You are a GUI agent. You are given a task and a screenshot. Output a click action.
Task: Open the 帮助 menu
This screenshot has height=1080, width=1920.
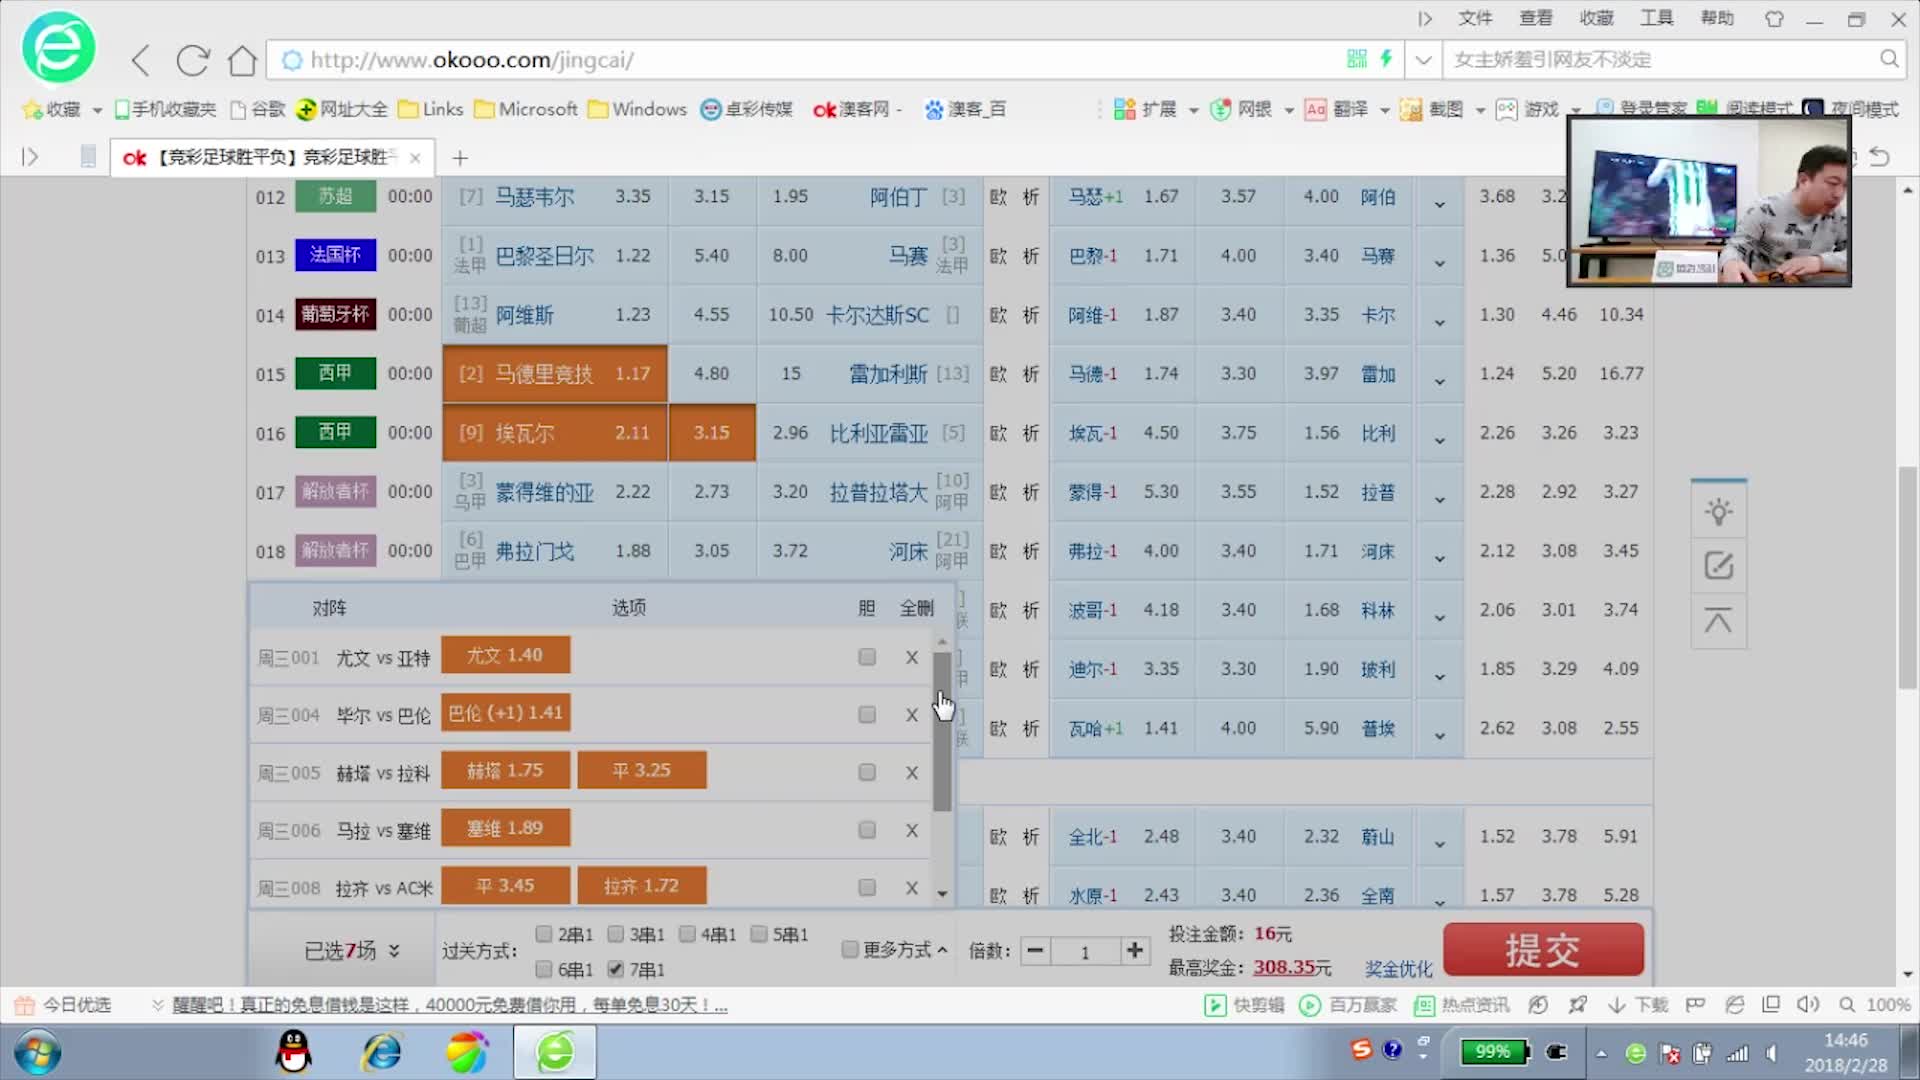[1718, 18]
